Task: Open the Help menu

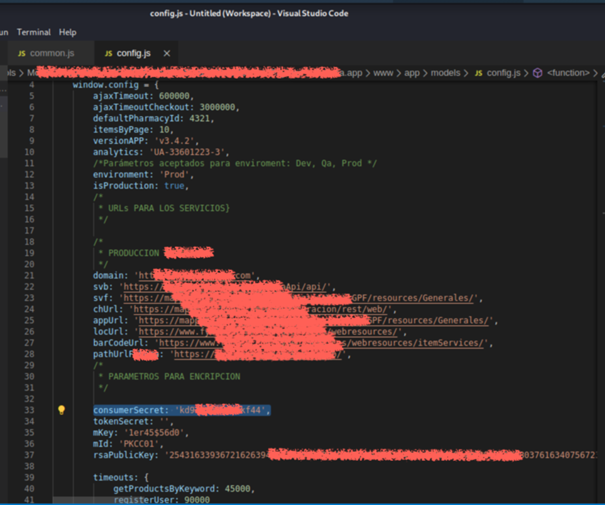Action: tap(68, 33)
